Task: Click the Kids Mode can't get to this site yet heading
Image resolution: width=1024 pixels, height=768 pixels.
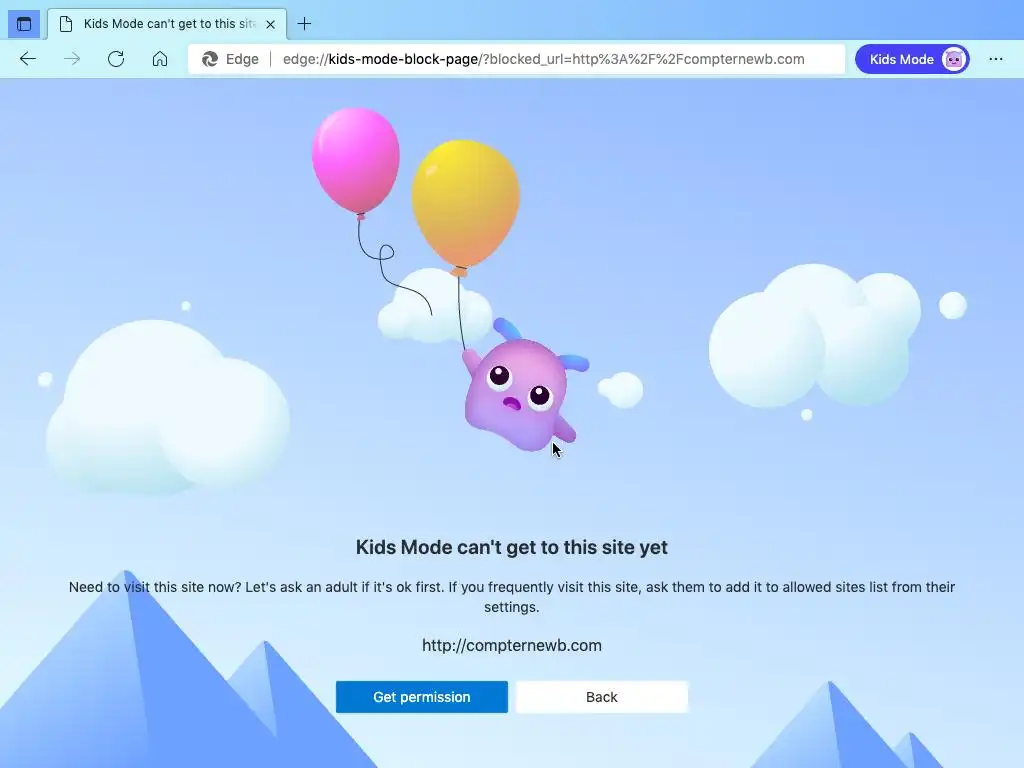Action: pos(511,547)
